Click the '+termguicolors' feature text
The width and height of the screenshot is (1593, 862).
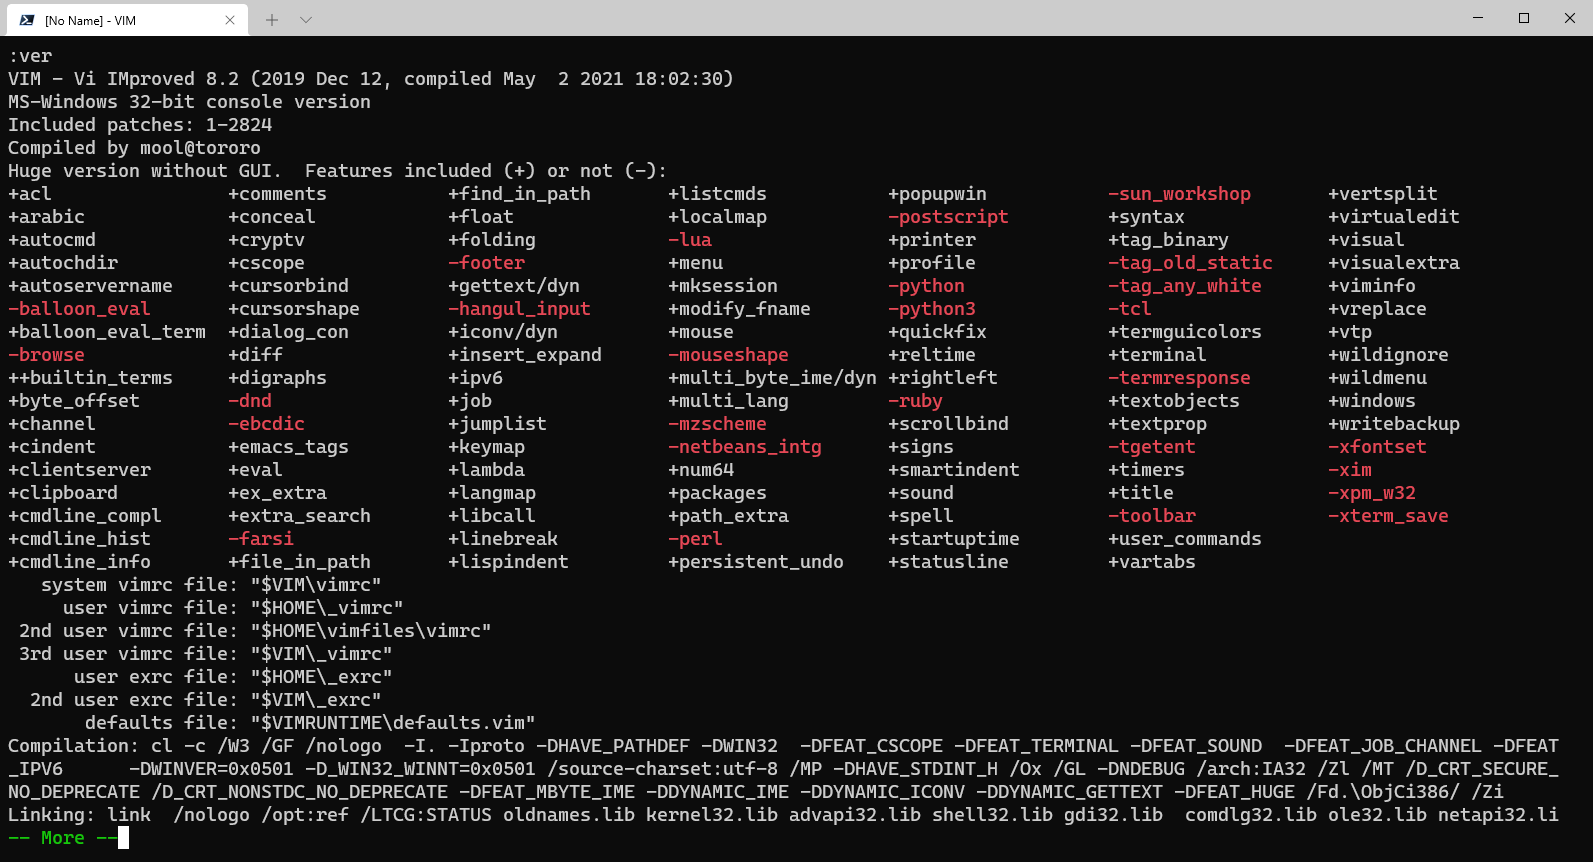(x=1185, y=332)
